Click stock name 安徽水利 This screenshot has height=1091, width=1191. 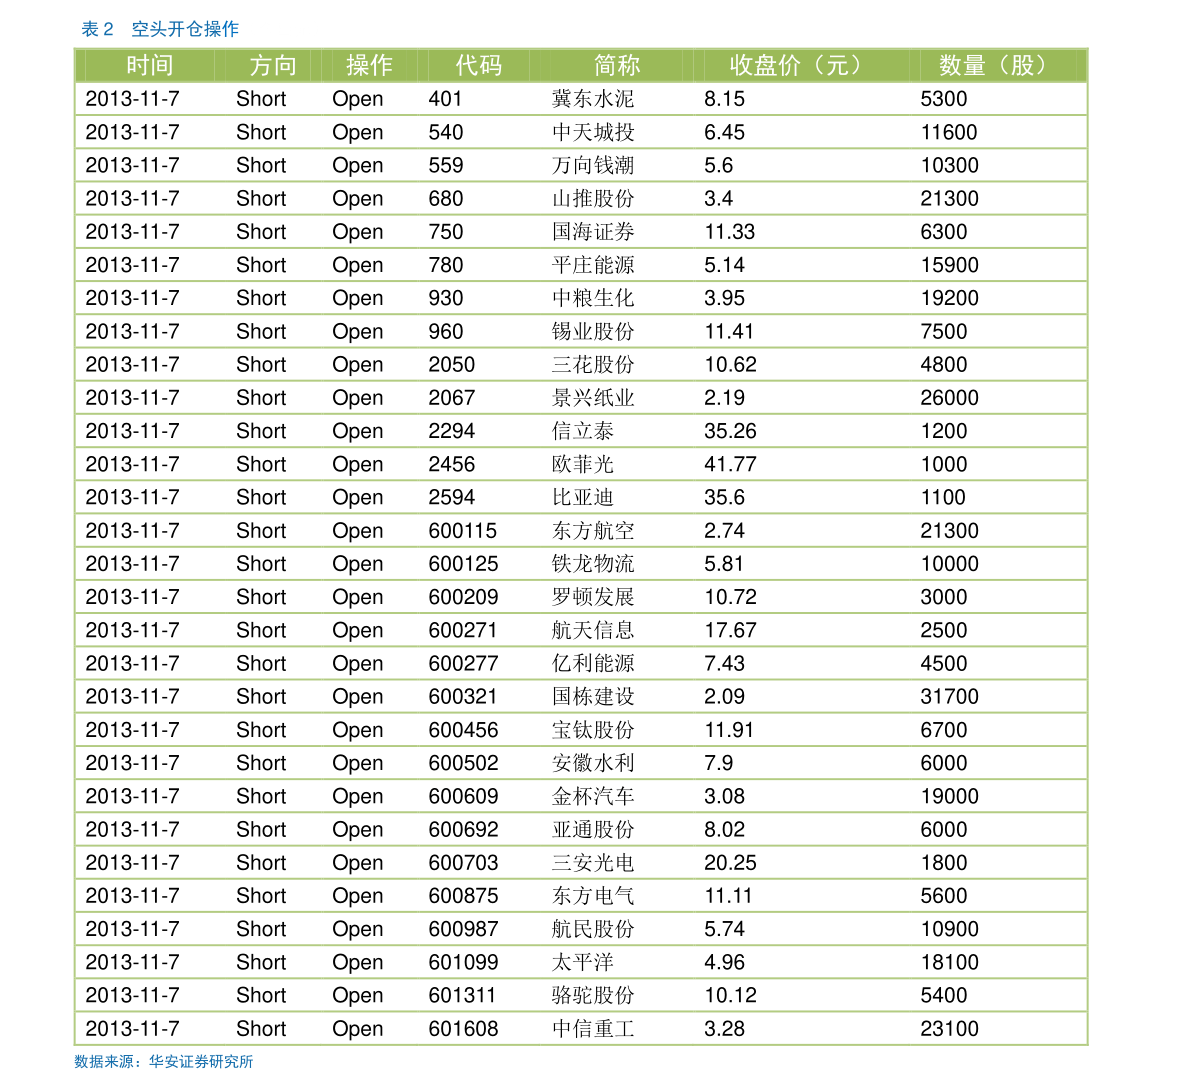[592, 763]
